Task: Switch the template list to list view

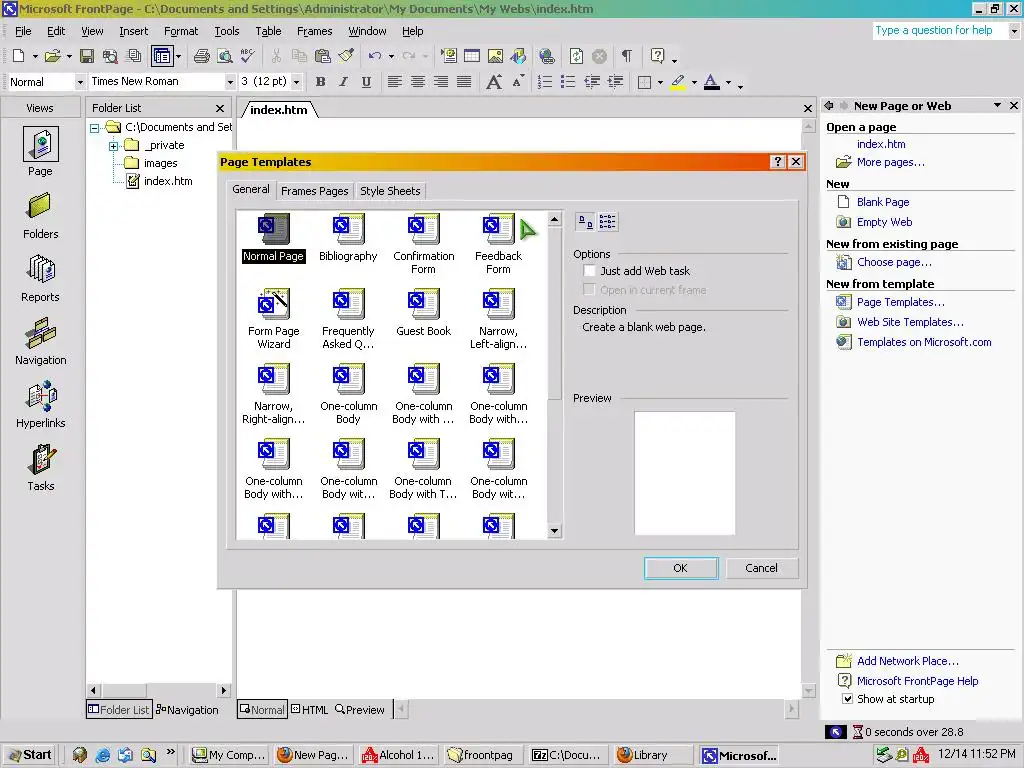Action: point(607,222)
